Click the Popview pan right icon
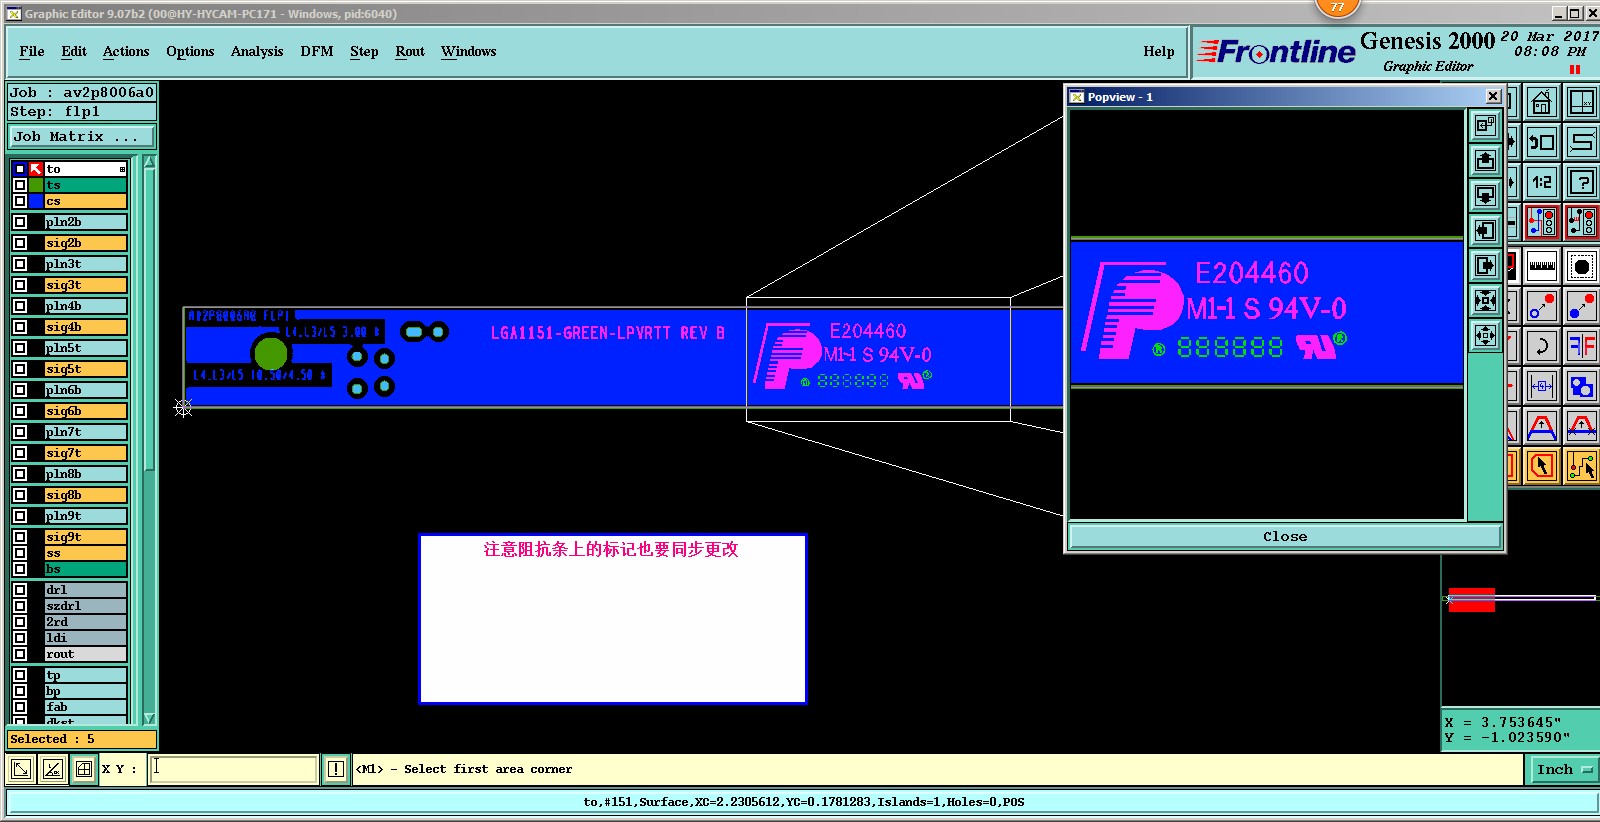The height and width of the screenshot is (822, 1600). click(x=1485, y=265)
